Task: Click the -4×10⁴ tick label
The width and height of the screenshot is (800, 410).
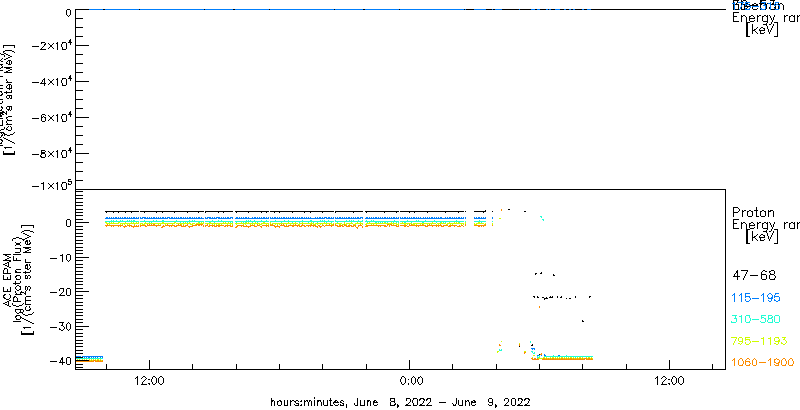Action: [x=50, y=82]
